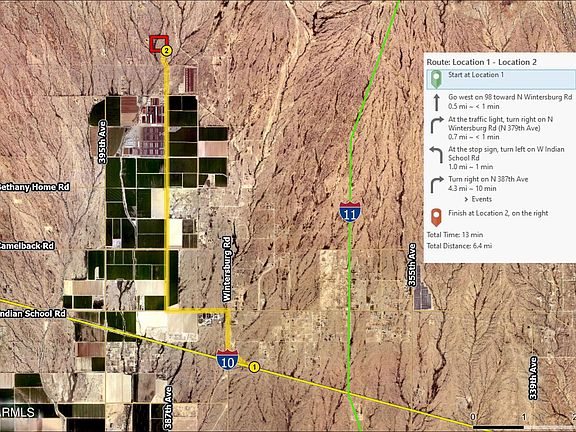576x432 pixels.
Task: Select the Finish at Location 2 step
Action: coord(501,217)
